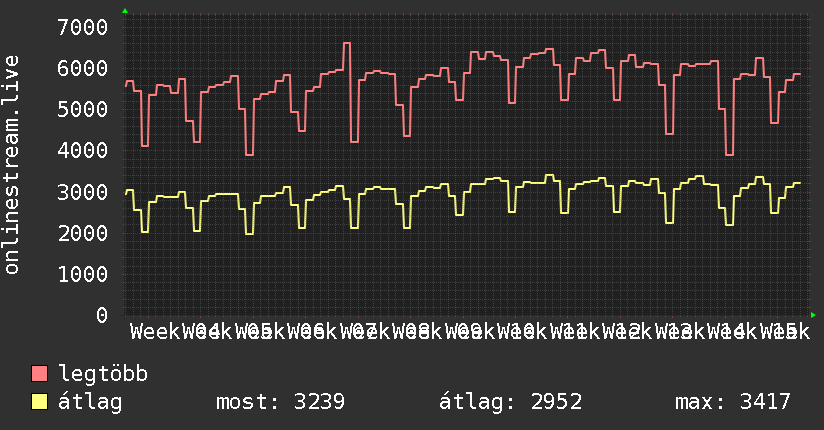Click the 5000 y-axis label
This screenshot has height=430, width=824.
click(83, 109)
